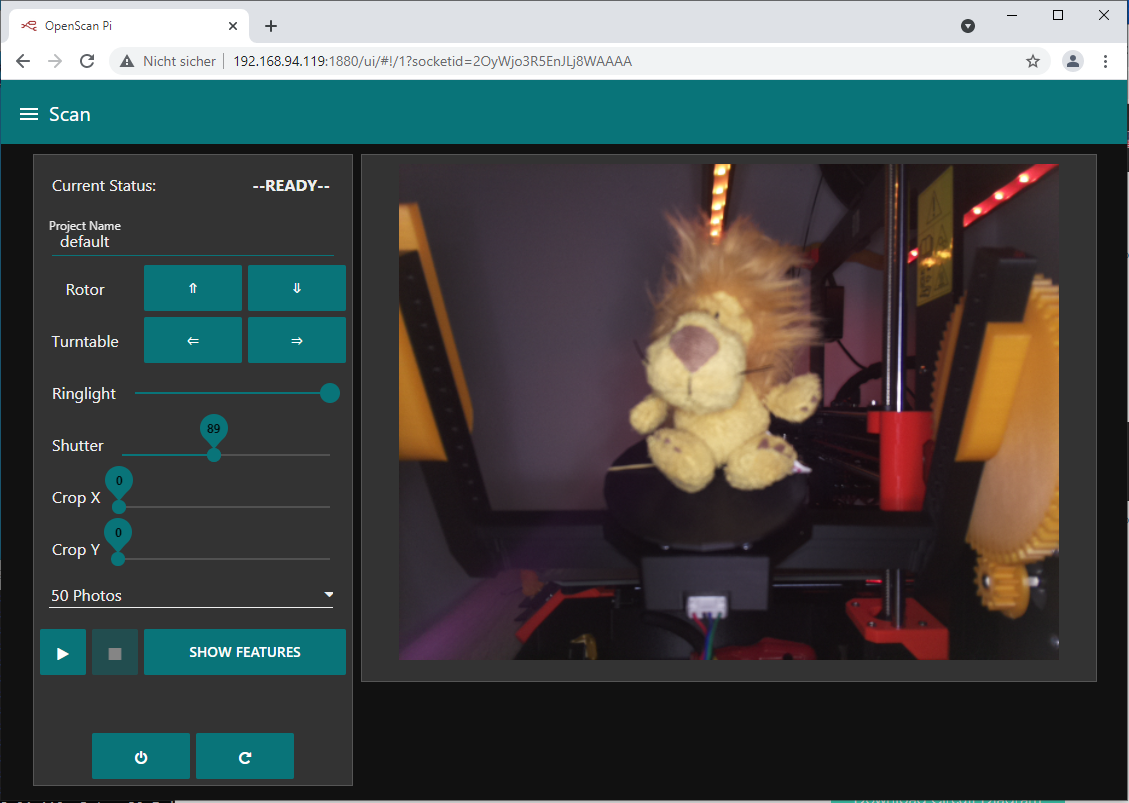Click the Crop Y slider handle
Viewport: 1129px width, 803px height.
coord(118,558)
